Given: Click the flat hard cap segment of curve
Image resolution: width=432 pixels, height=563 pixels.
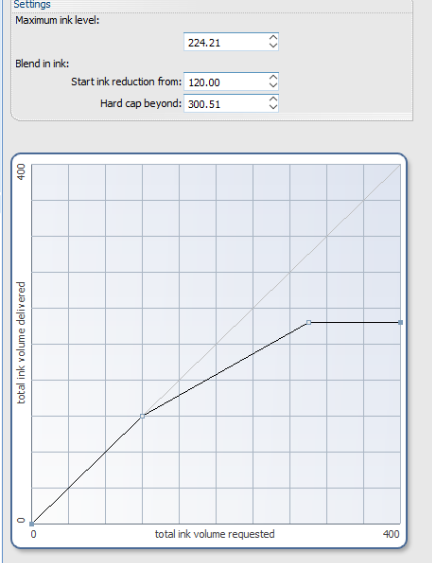Looking at the screenshot, I should coord(354,322).
